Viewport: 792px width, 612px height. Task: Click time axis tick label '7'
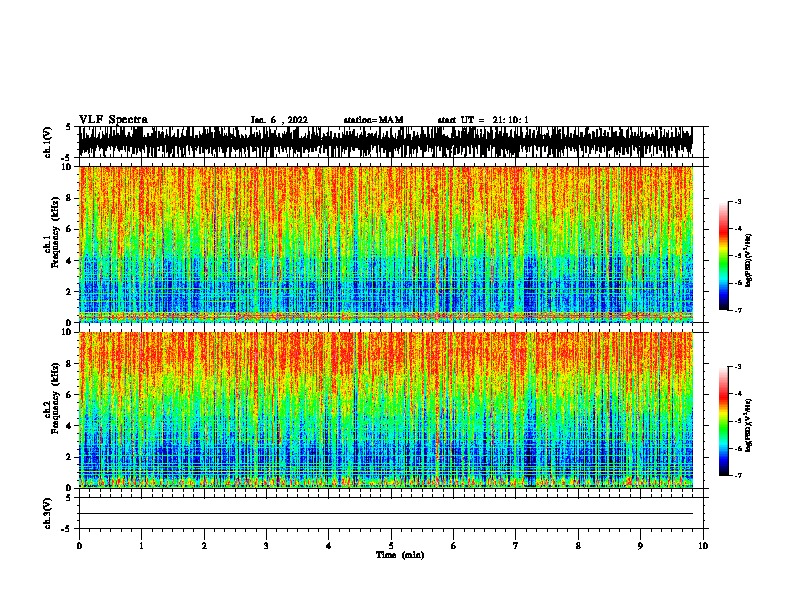(x=516, y=546)
